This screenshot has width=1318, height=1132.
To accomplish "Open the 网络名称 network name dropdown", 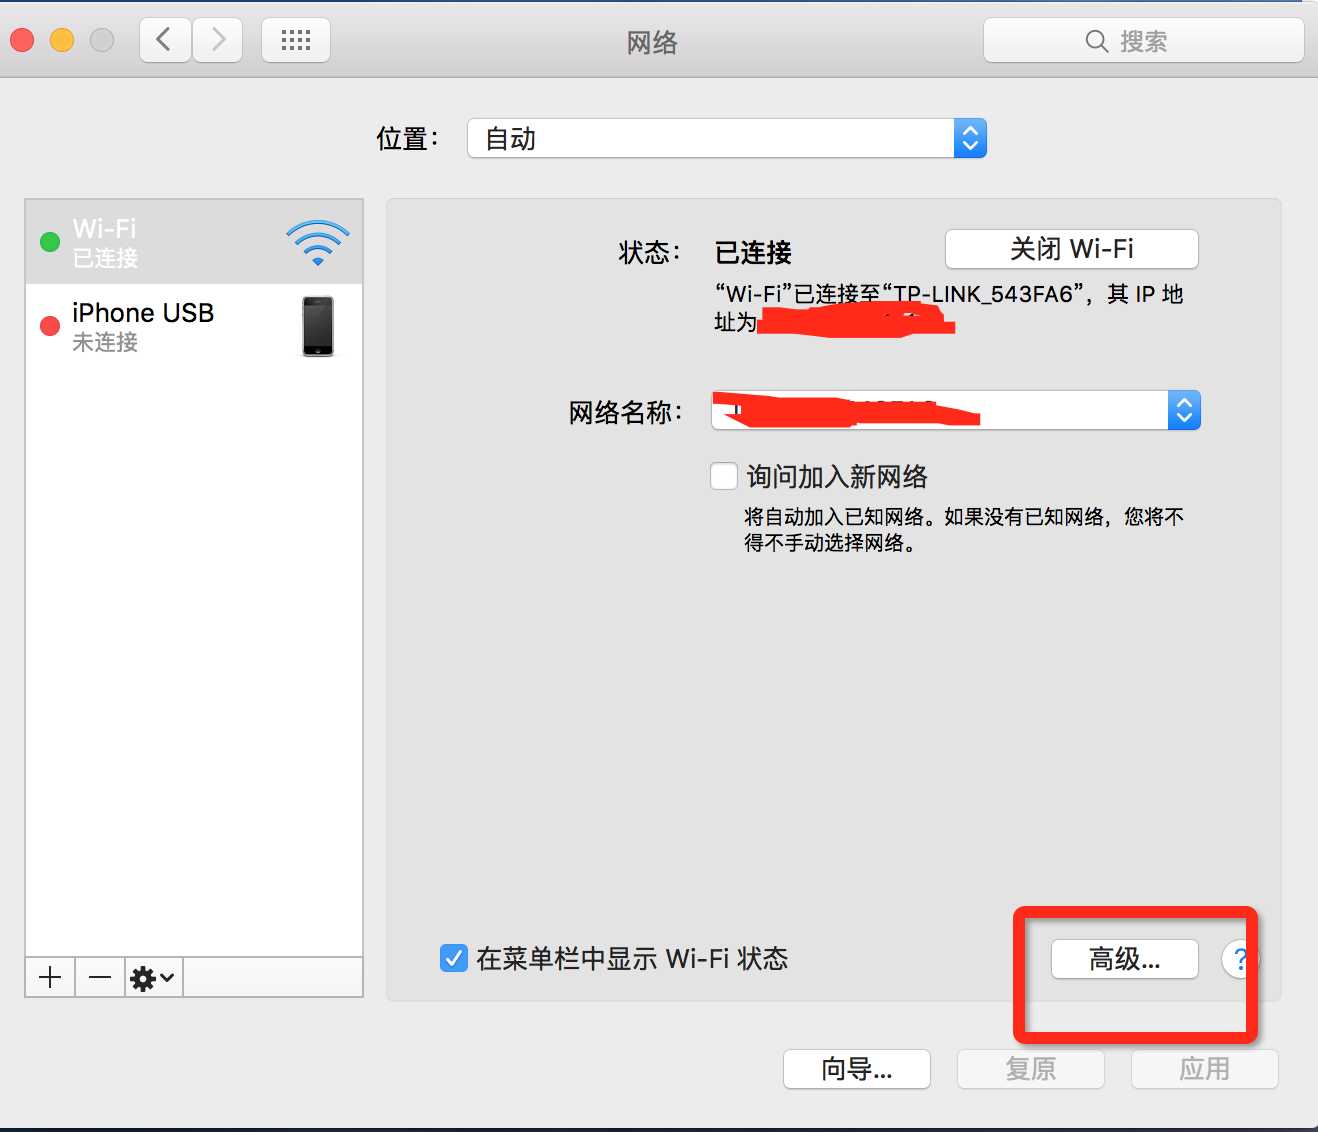I will tap(955, 410).
